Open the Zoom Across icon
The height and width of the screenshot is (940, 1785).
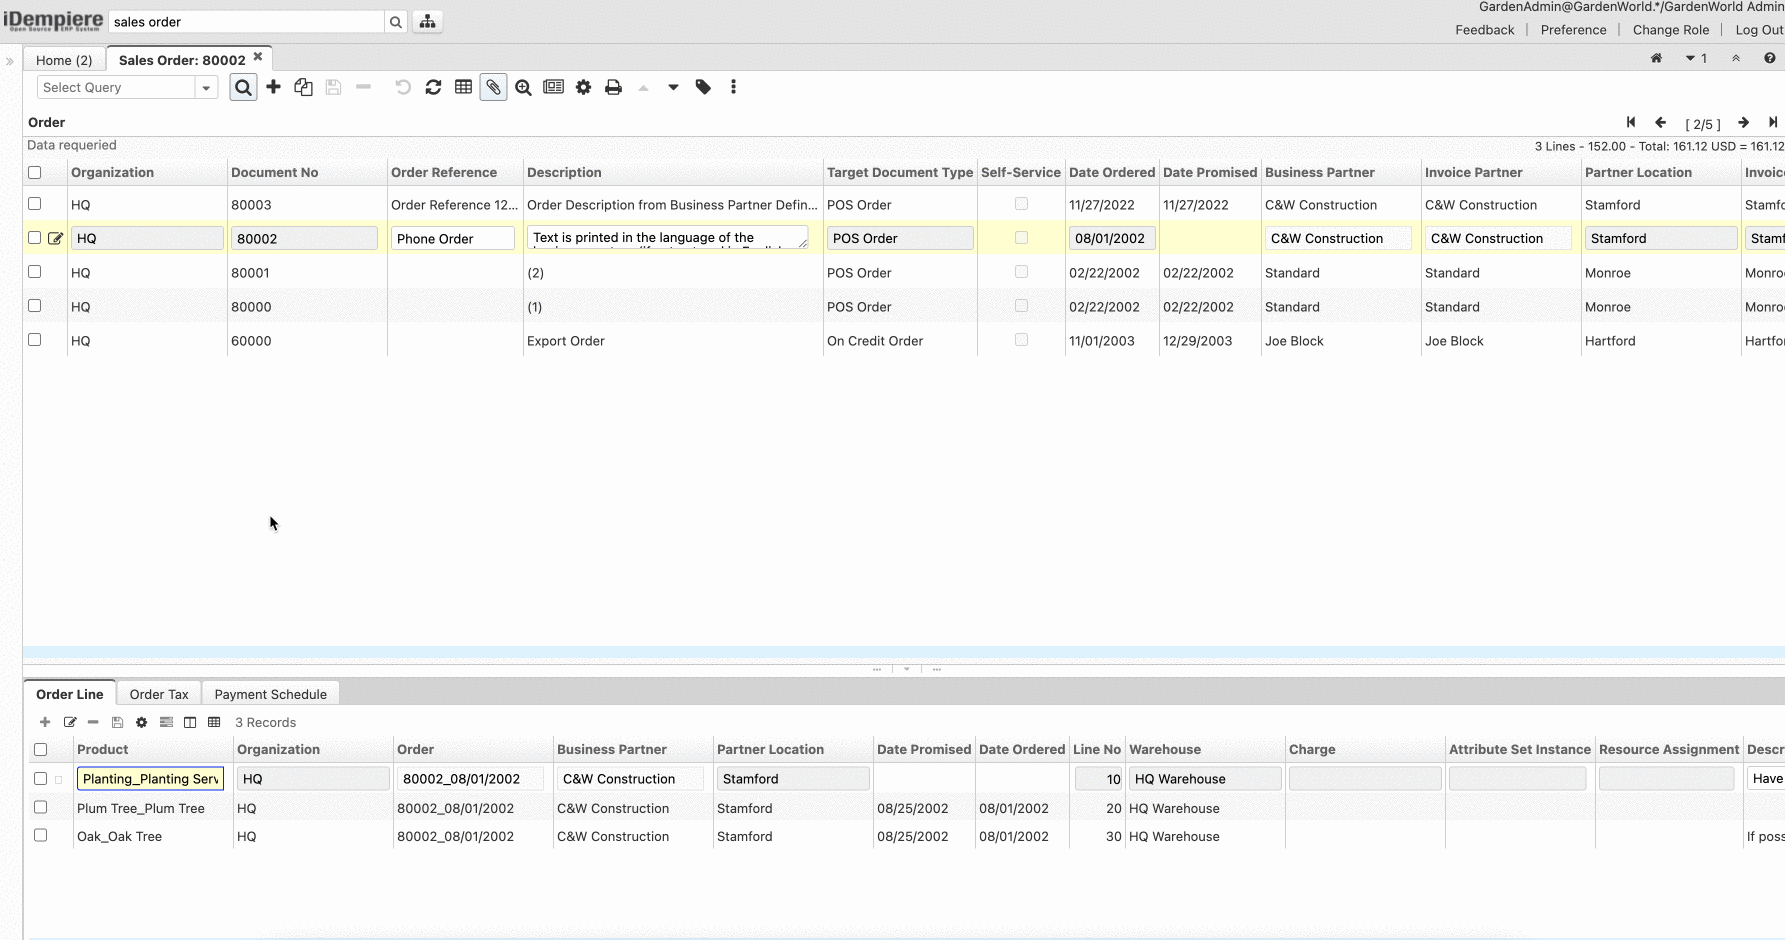pos(523,87)
